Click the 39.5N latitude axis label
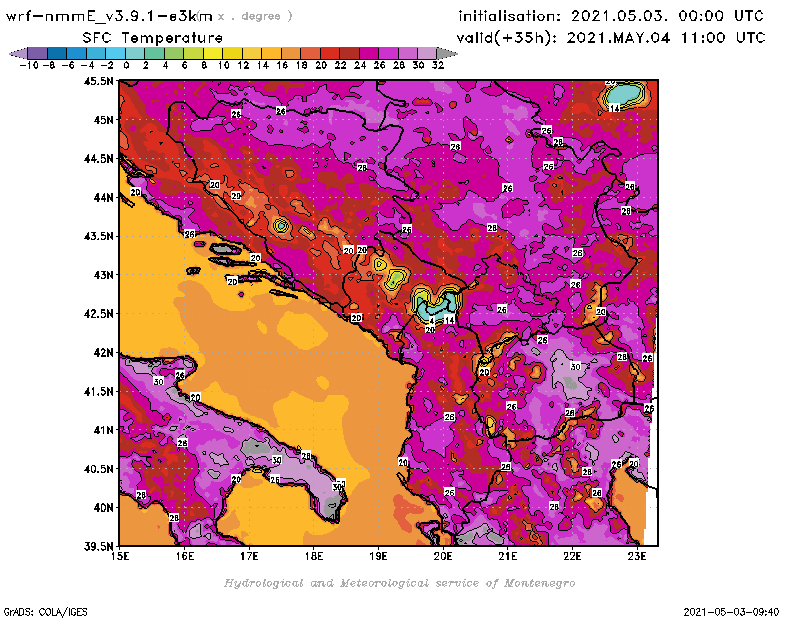Screen dimensions: 800x618 (98, 546)
